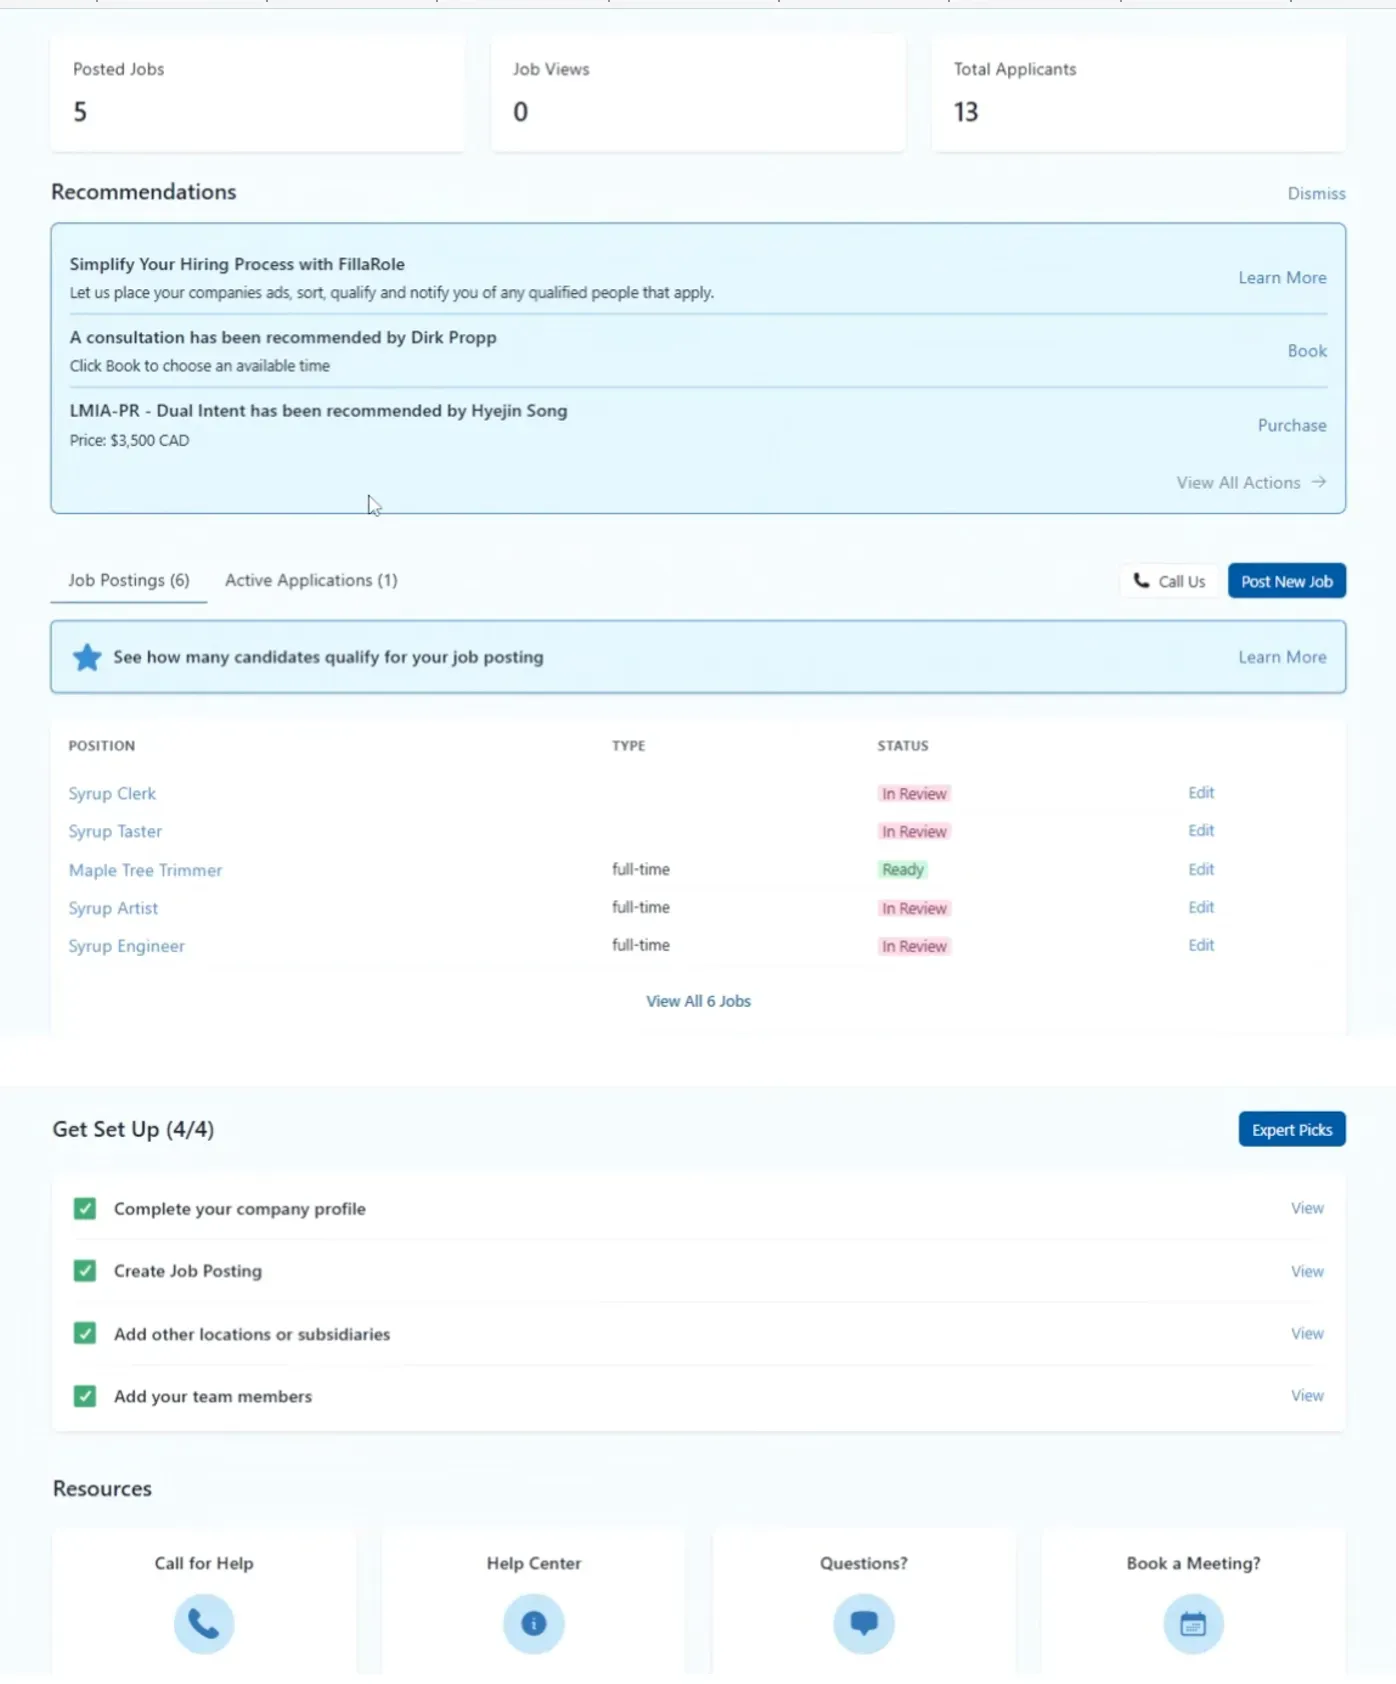Click the phone icon under Call for Help
Viewport: 1396px width, 1684px height.
pos(203,1623)
